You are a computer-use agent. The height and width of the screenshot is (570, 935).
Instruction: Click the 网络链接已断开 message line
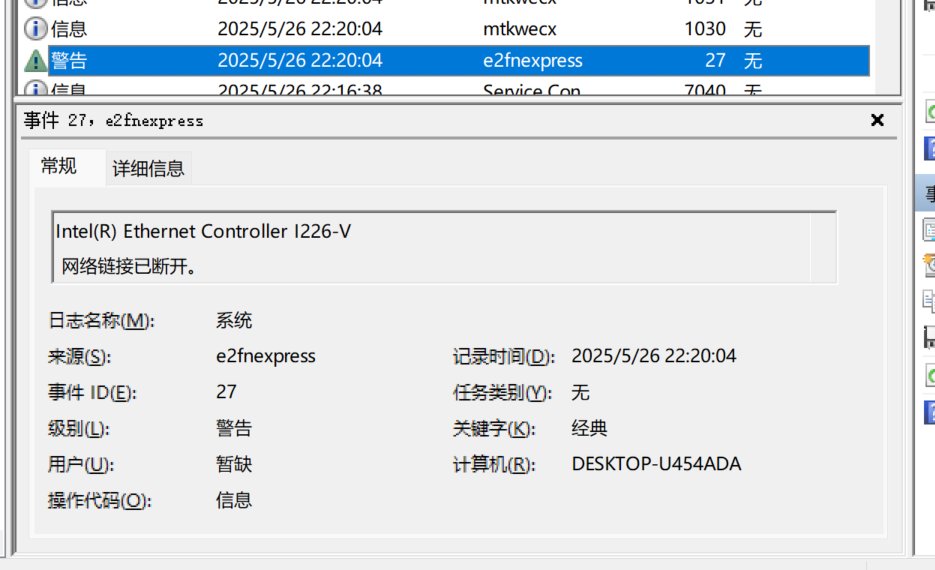click(x=129, y=266)
